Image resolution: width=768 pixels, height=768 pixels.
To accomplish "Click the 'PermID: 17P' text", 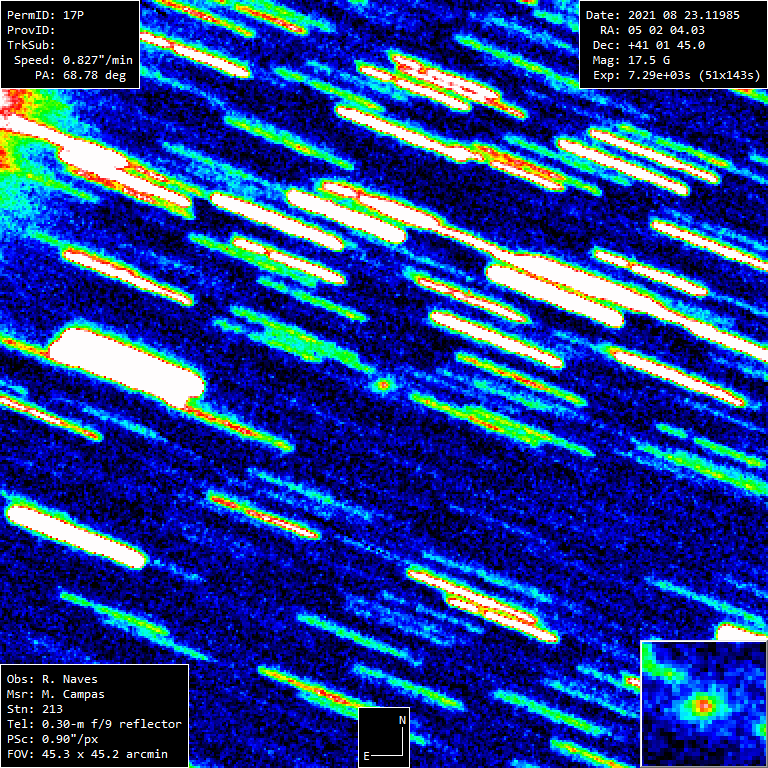I will (45, 15).
